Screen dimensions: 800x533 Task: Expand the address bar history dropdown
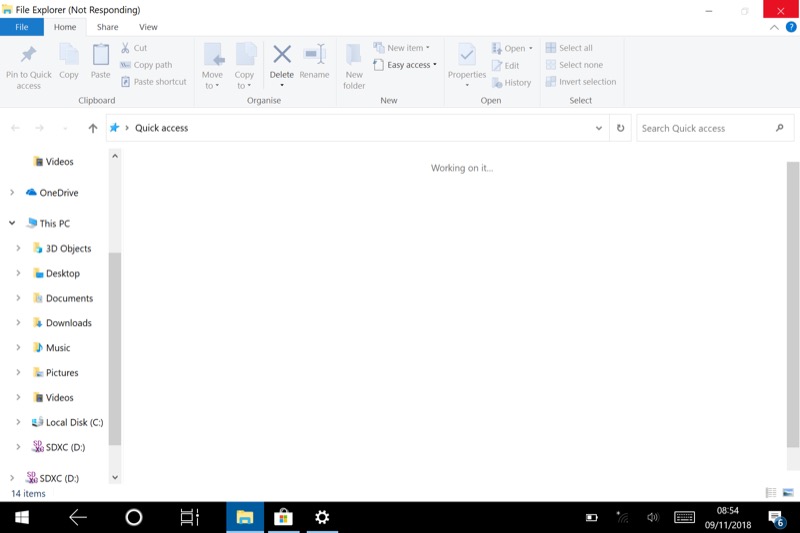pyautogui.click(x=598, y=128)
